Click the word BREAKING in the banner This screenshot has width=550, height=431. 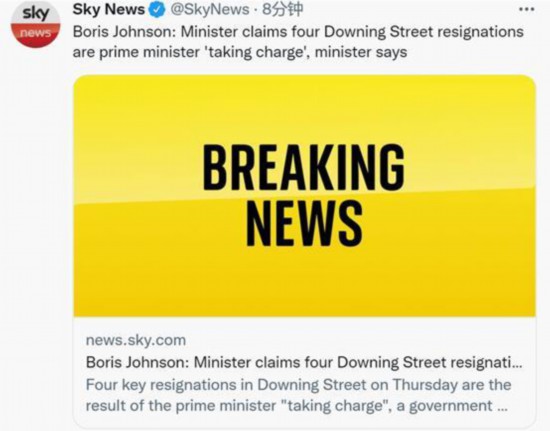point(304,167)
